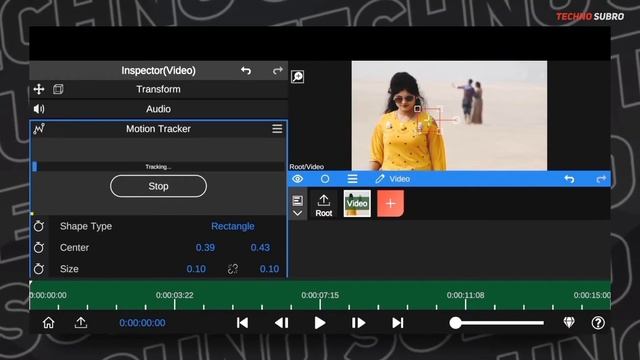Undo in the blue layer bar
This screenshot has width=640, height=360.
click(x=569, y=179)
